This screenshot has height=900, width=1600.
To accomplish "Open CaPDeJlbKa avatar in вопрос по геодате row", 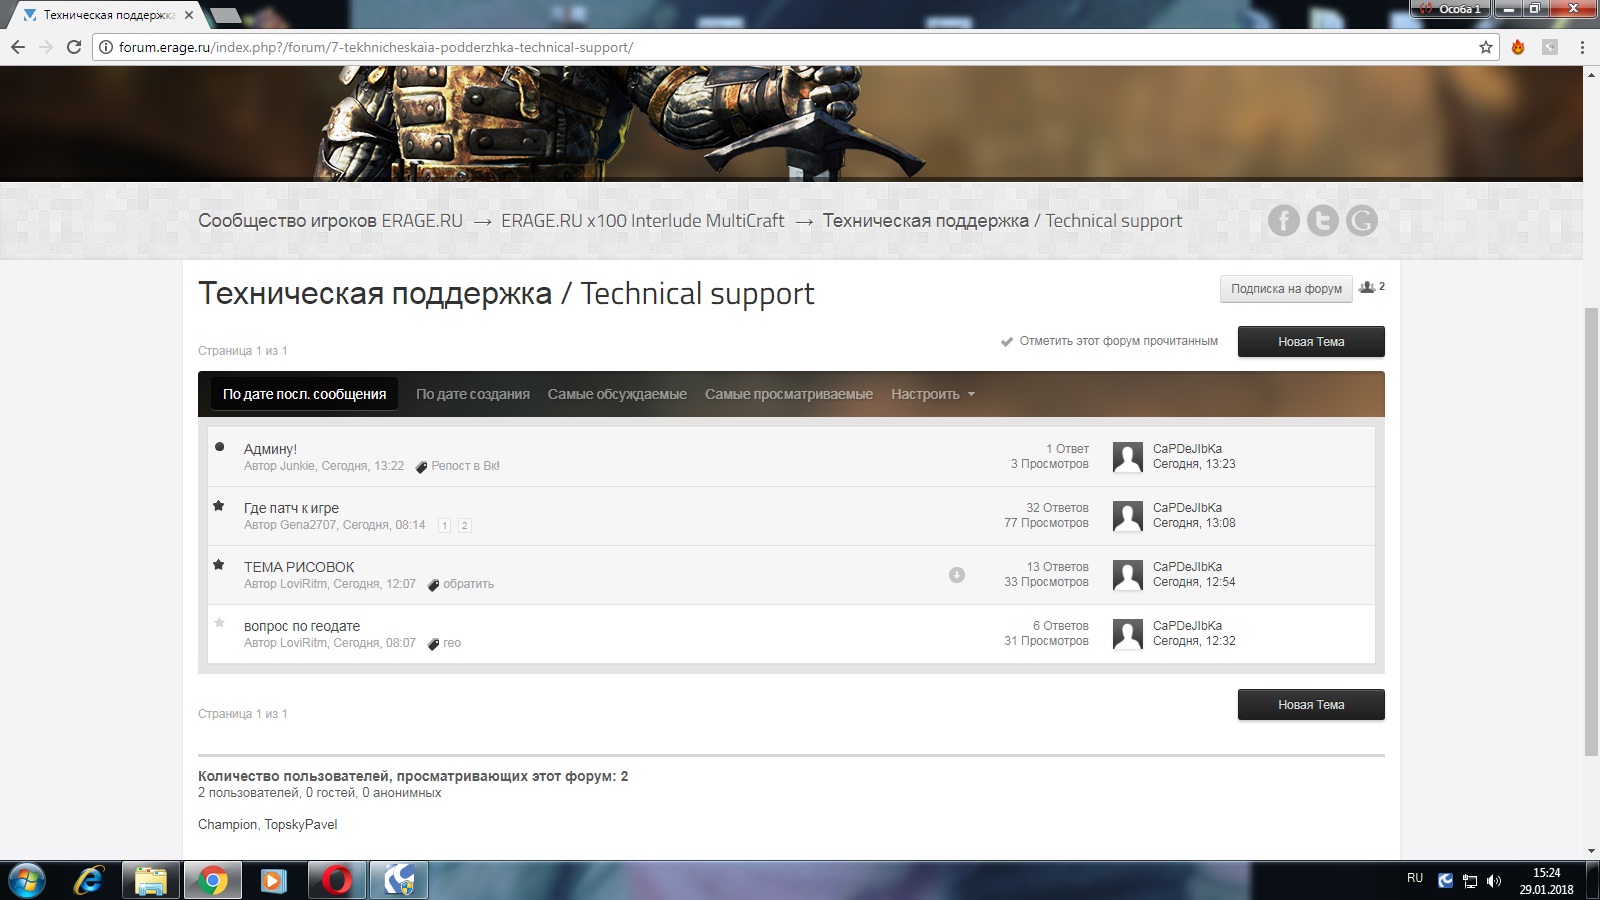I will 1128,634.
